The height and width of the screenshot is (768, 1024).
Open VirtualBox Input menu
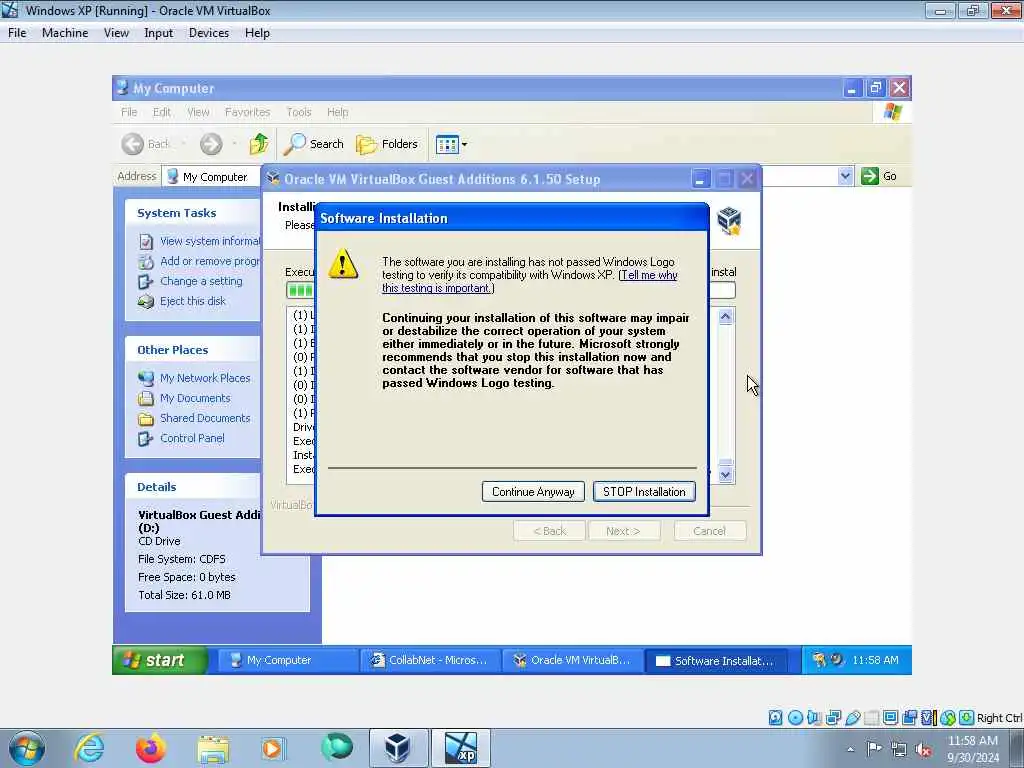pyautogui.click(x=159, y=33)
